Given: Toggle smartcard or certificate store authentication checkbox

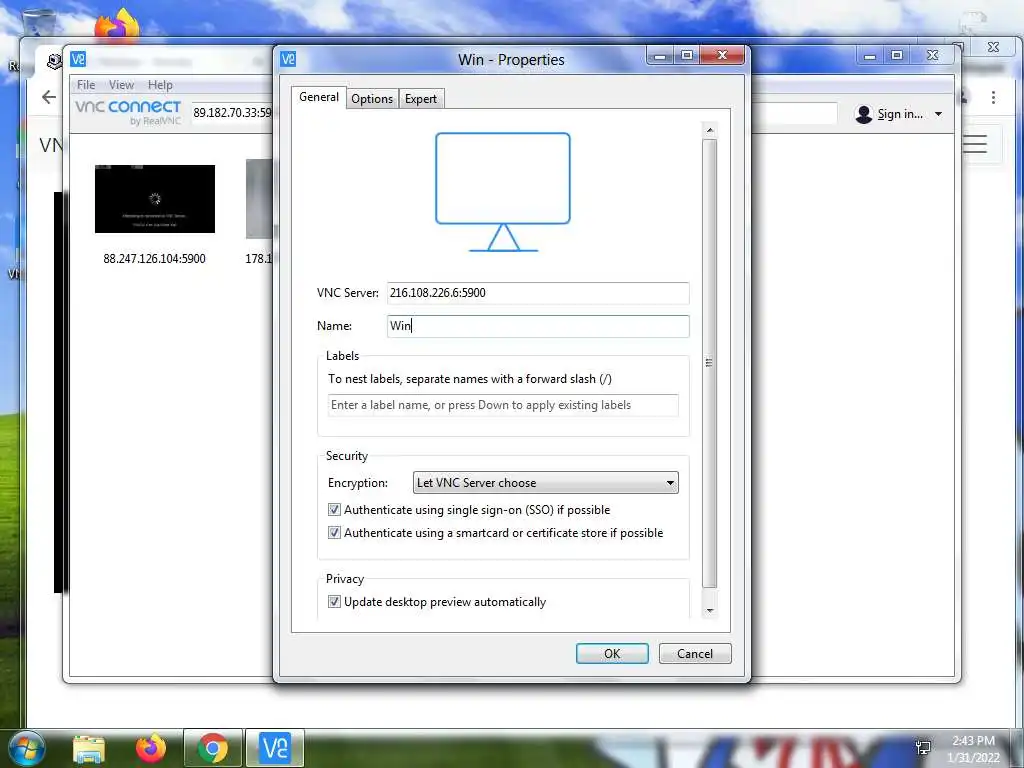Looking at the screenshot, I should (x=334, y=533).
